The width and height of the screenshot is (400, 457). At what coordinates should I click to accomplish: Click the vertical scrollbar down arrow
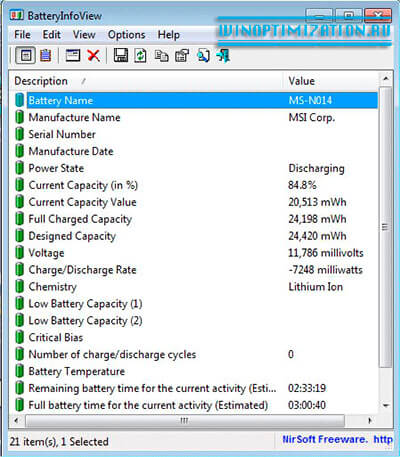(x=386, y=406)
